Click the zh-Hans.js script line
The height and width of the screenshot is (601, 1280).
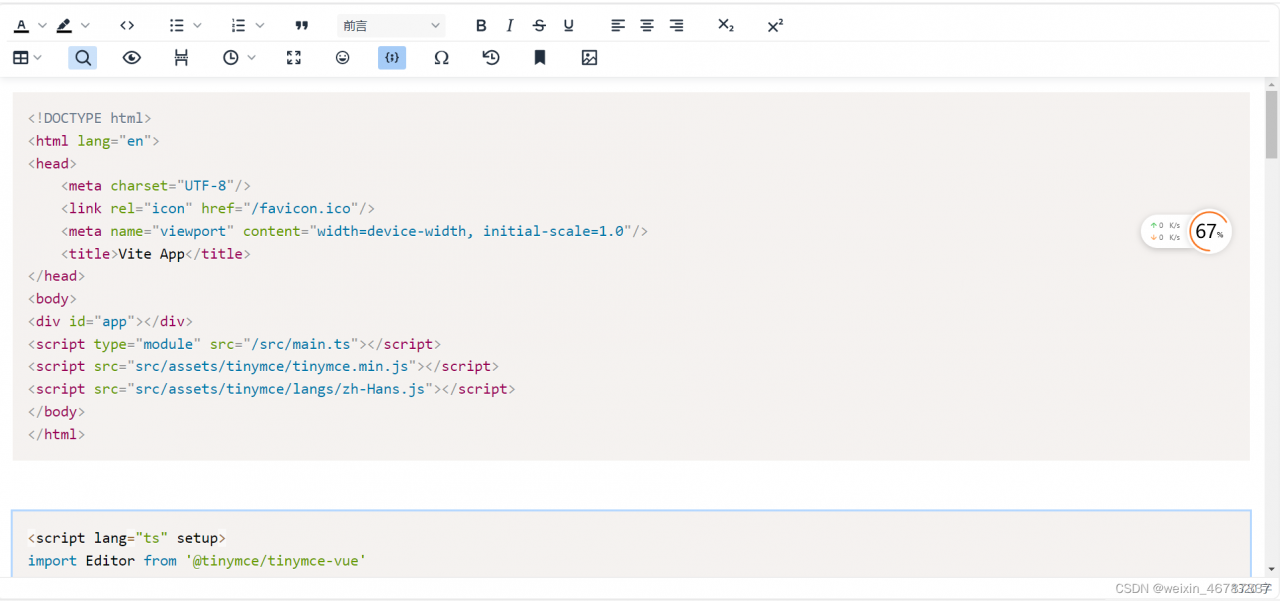click(x=272, y=389)
